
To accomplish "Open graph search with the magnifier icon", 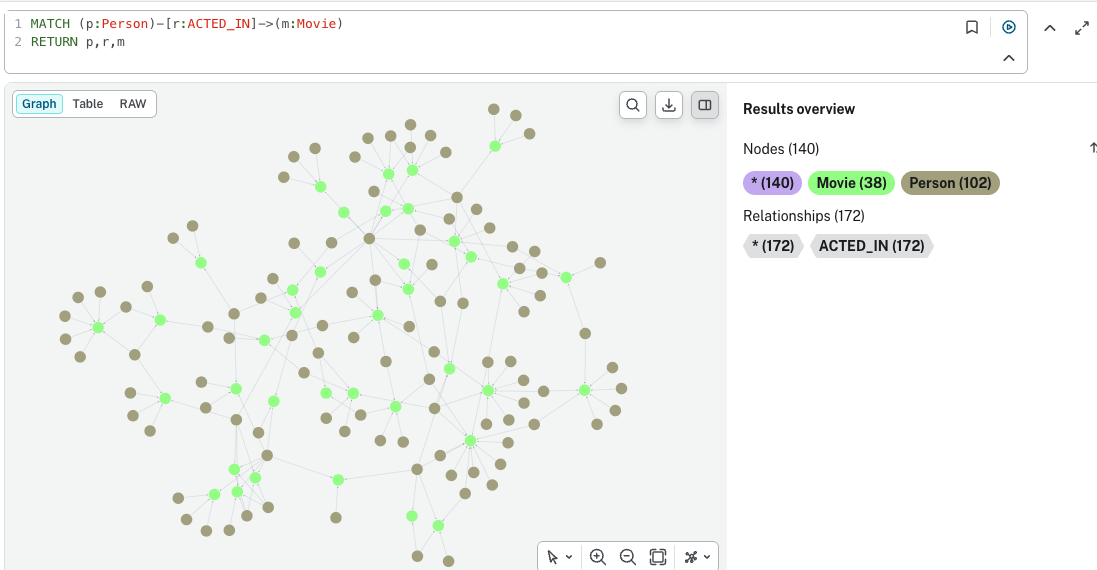I will (x=632, y=105).
